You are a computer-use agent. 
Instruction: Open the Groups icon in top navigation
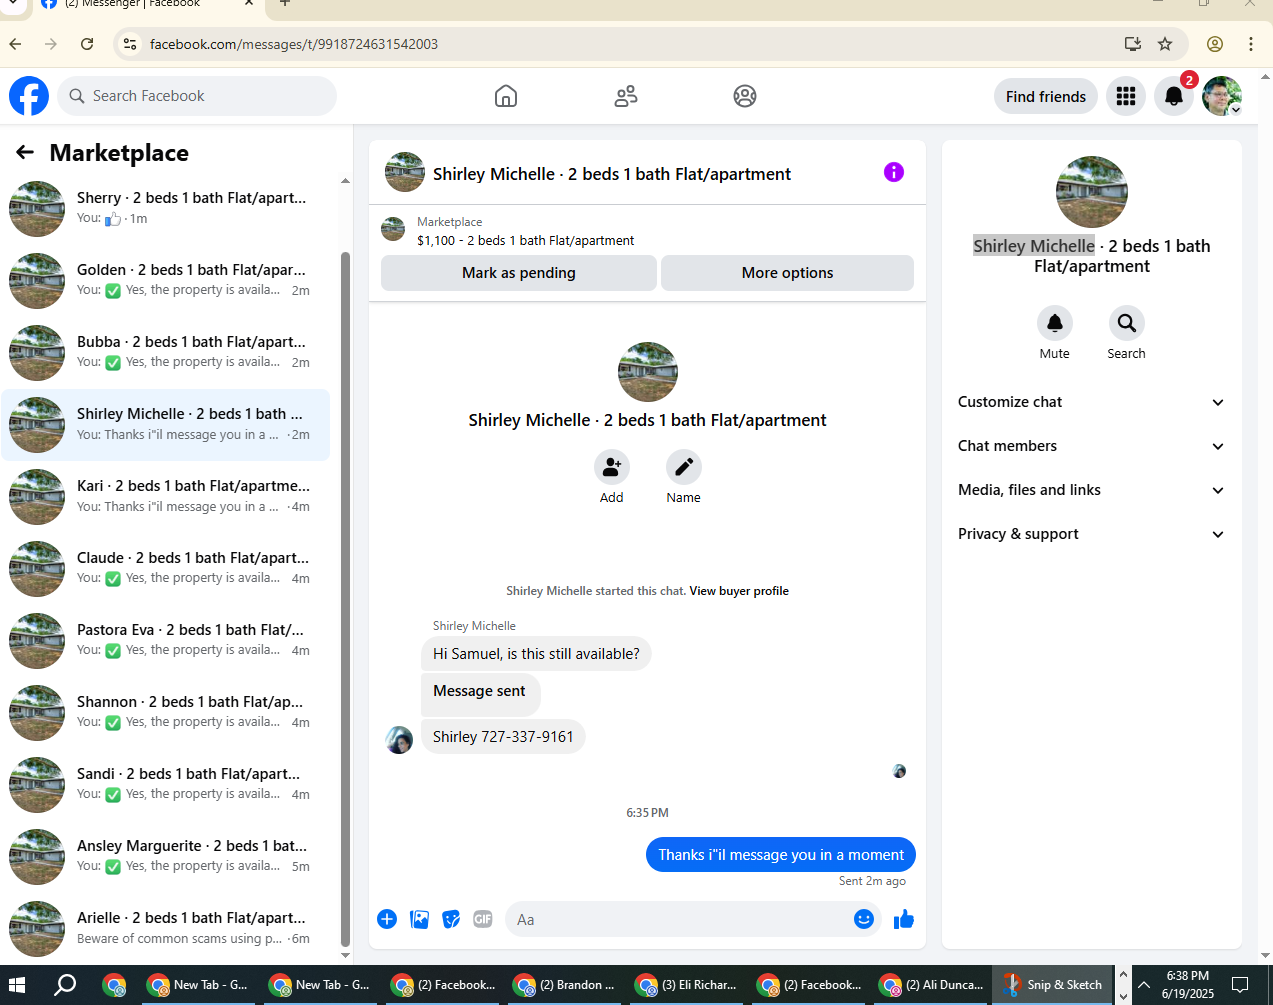tap(745, 96)
